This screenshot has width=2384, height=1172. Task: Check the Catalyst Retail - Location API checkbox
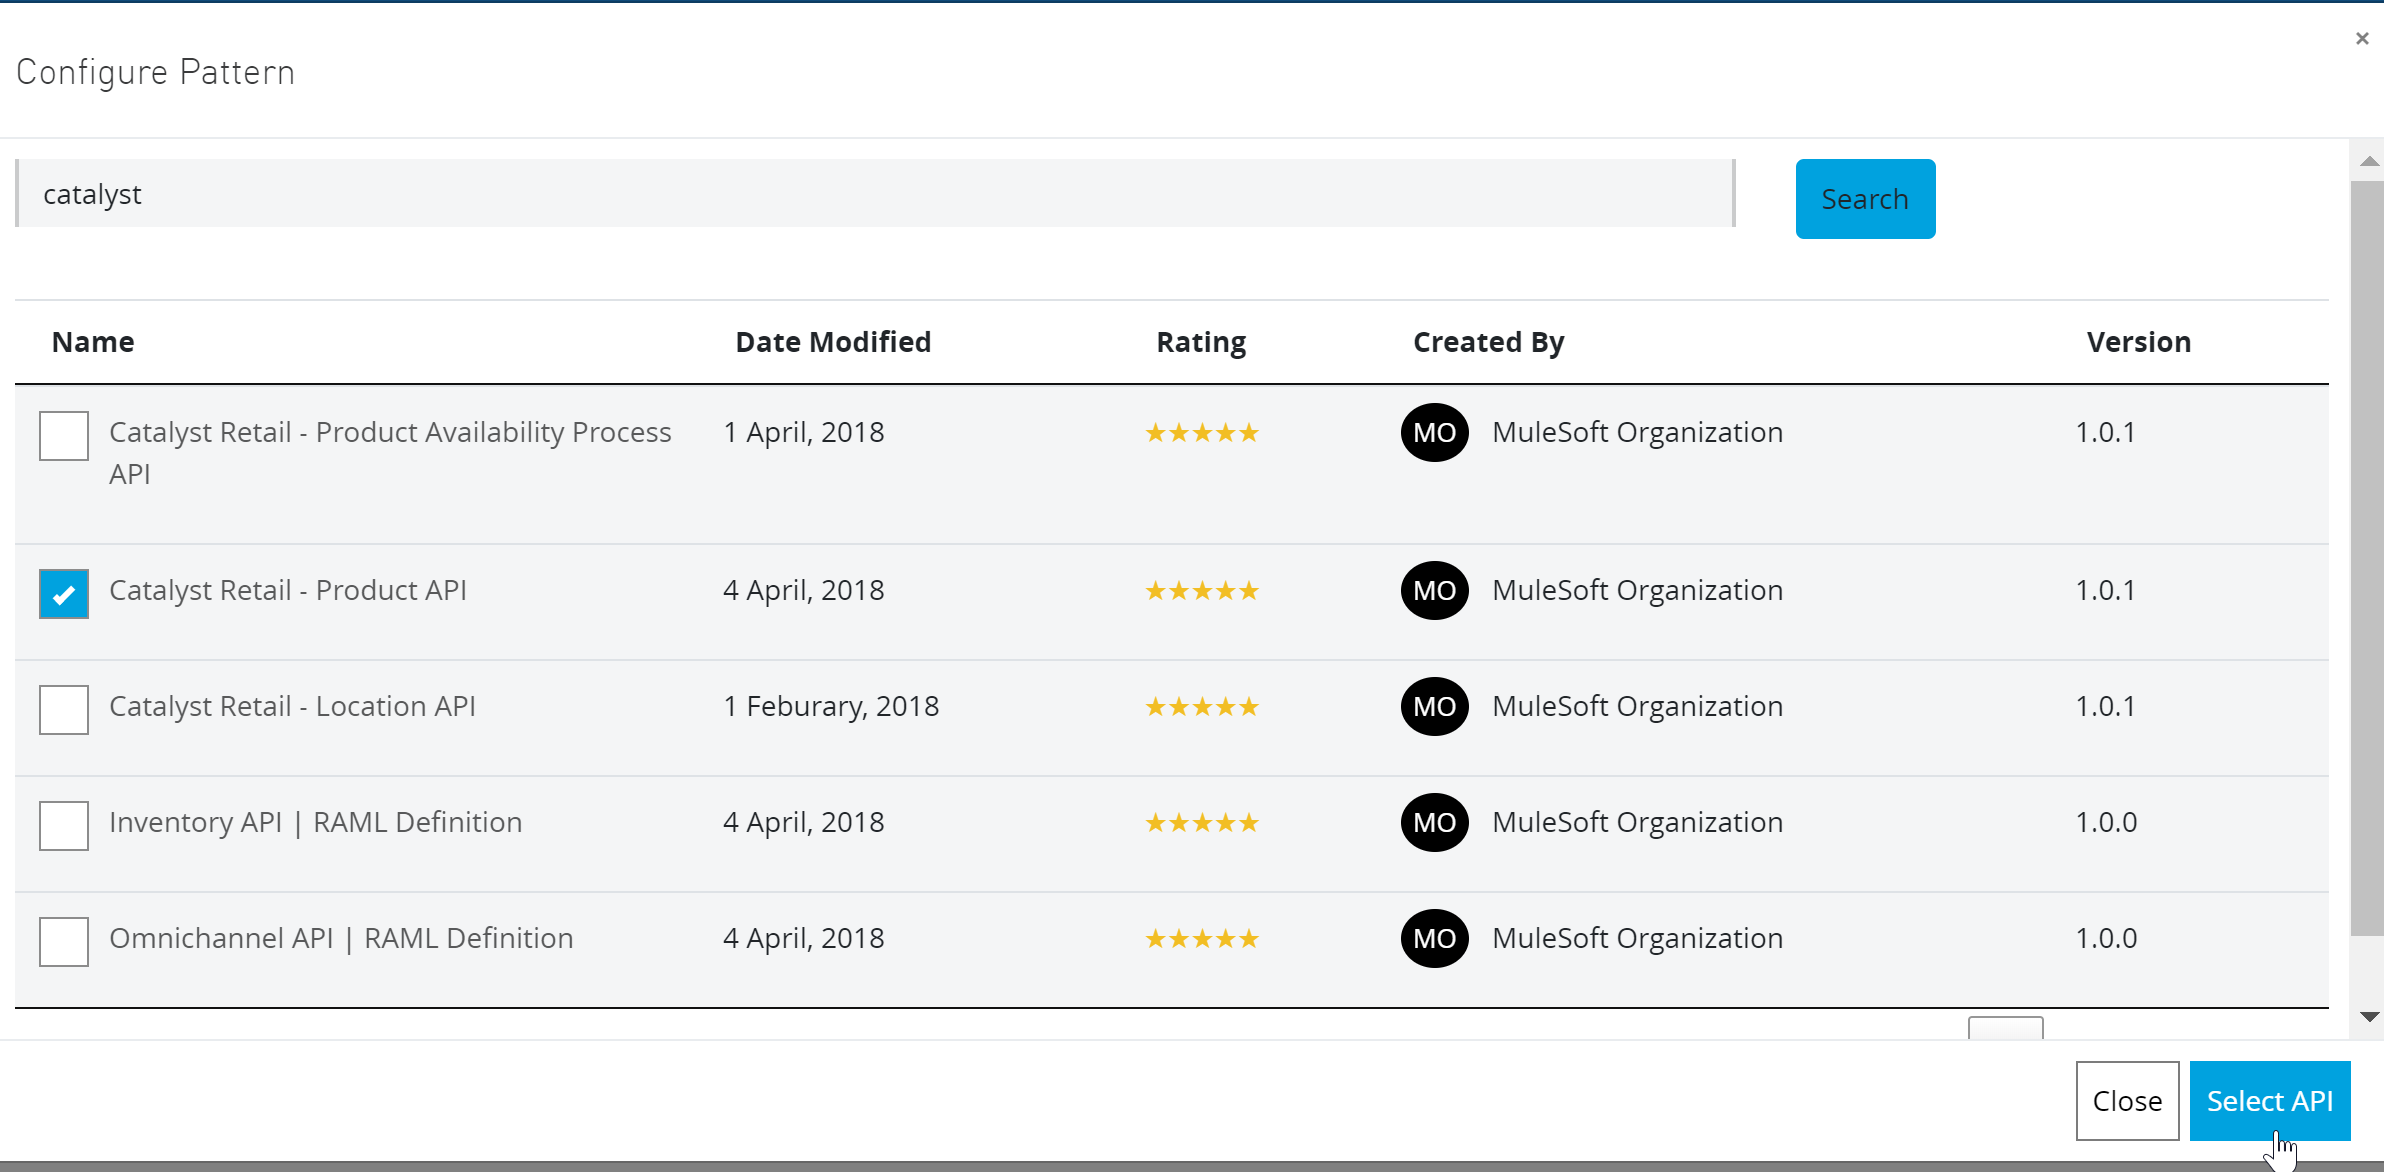64,710
